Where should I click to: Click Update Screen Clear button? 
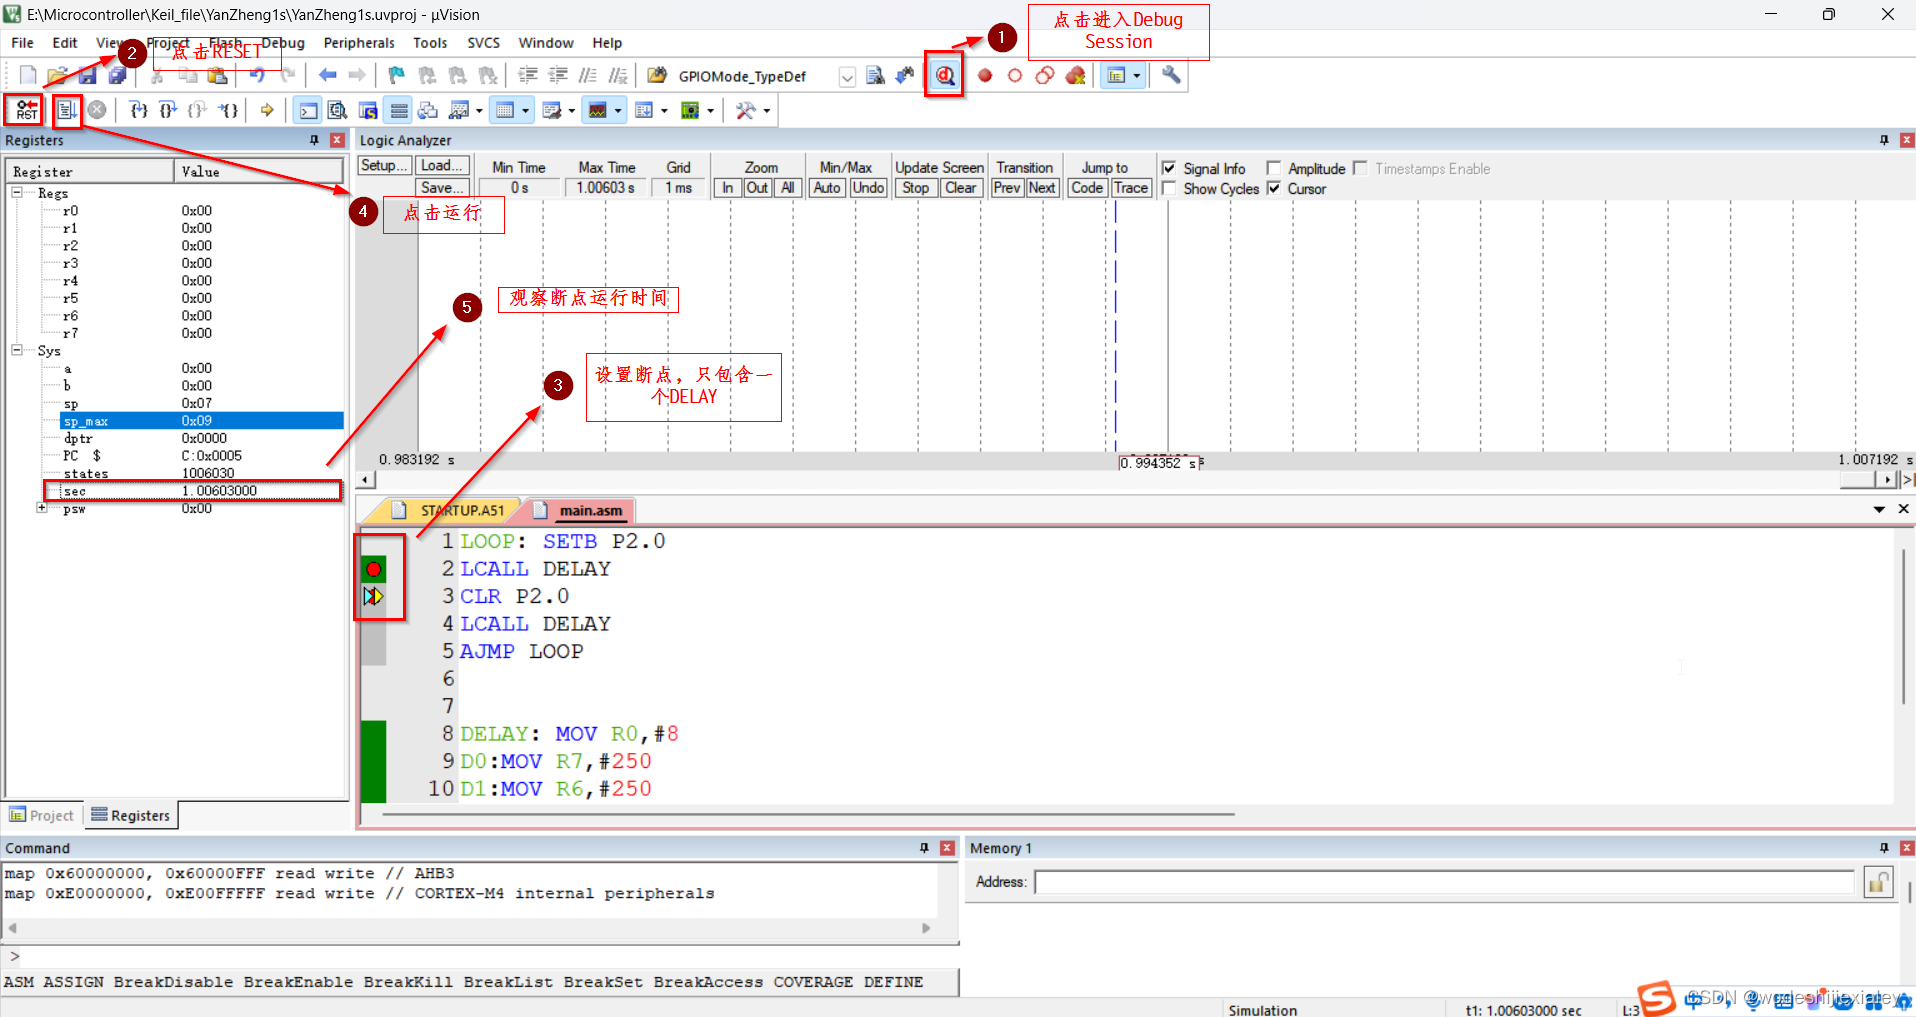960,188
